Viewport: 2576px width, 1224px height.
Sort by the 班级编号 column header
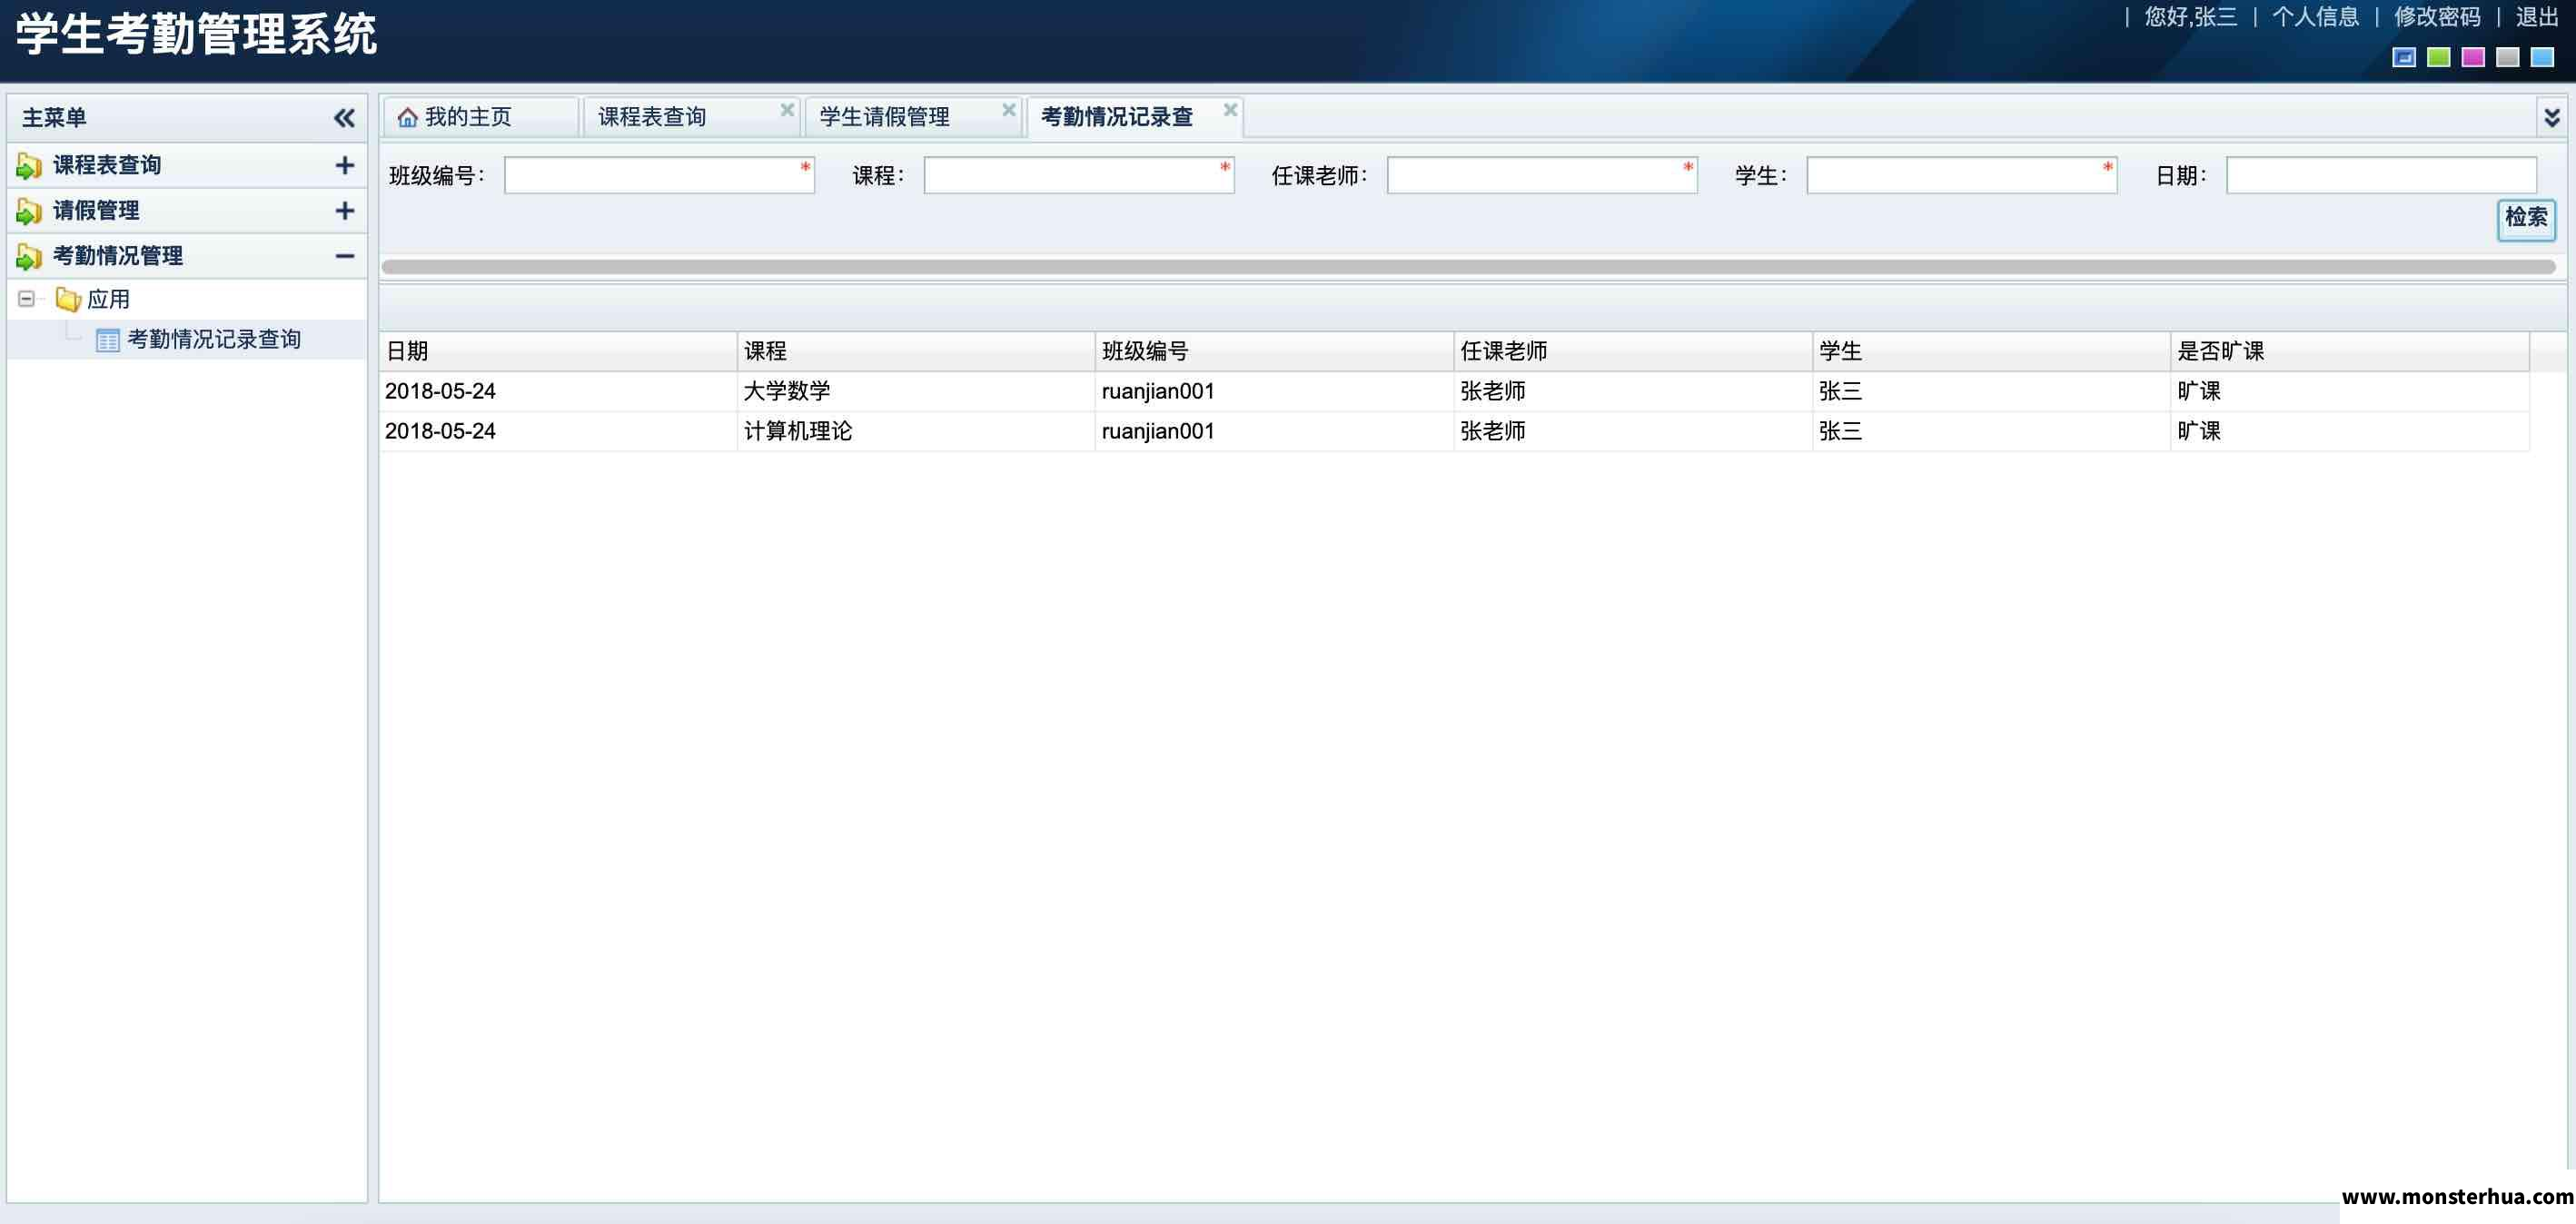point(1274,351)
